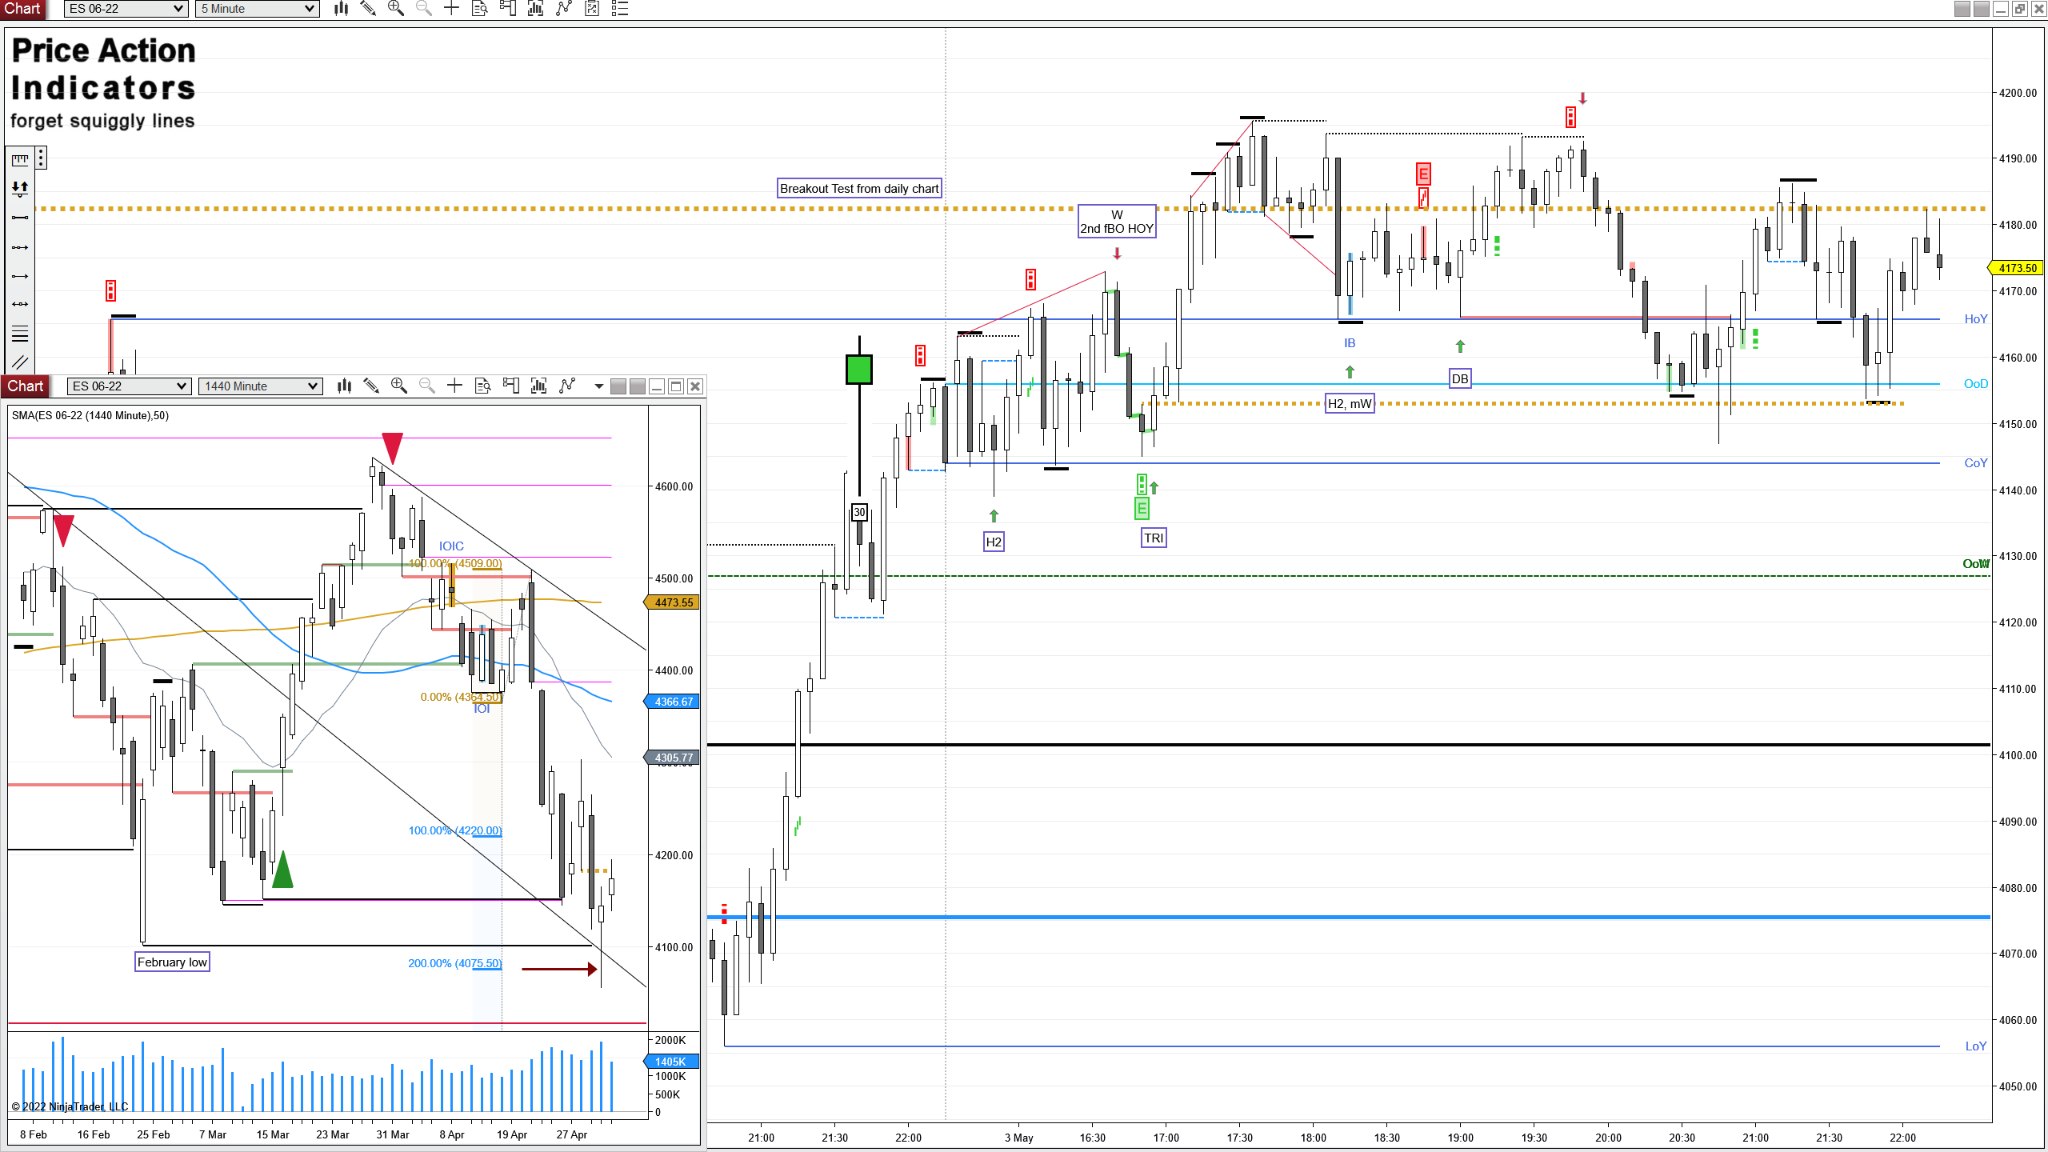Select the parallel channel drawing tool
The width and height of the screenshot is (2048, 1152).
click(20, 362)
